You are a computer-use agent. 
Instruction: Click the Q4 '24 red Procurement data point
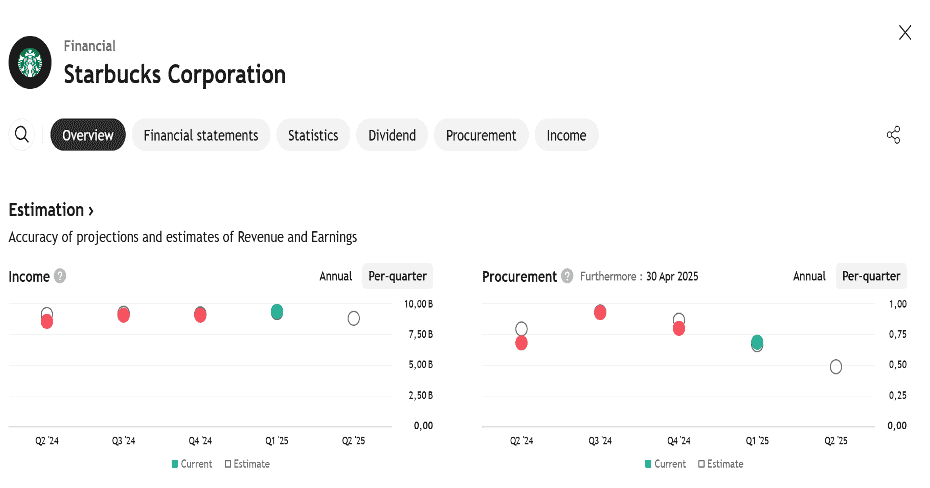(679, 328)
